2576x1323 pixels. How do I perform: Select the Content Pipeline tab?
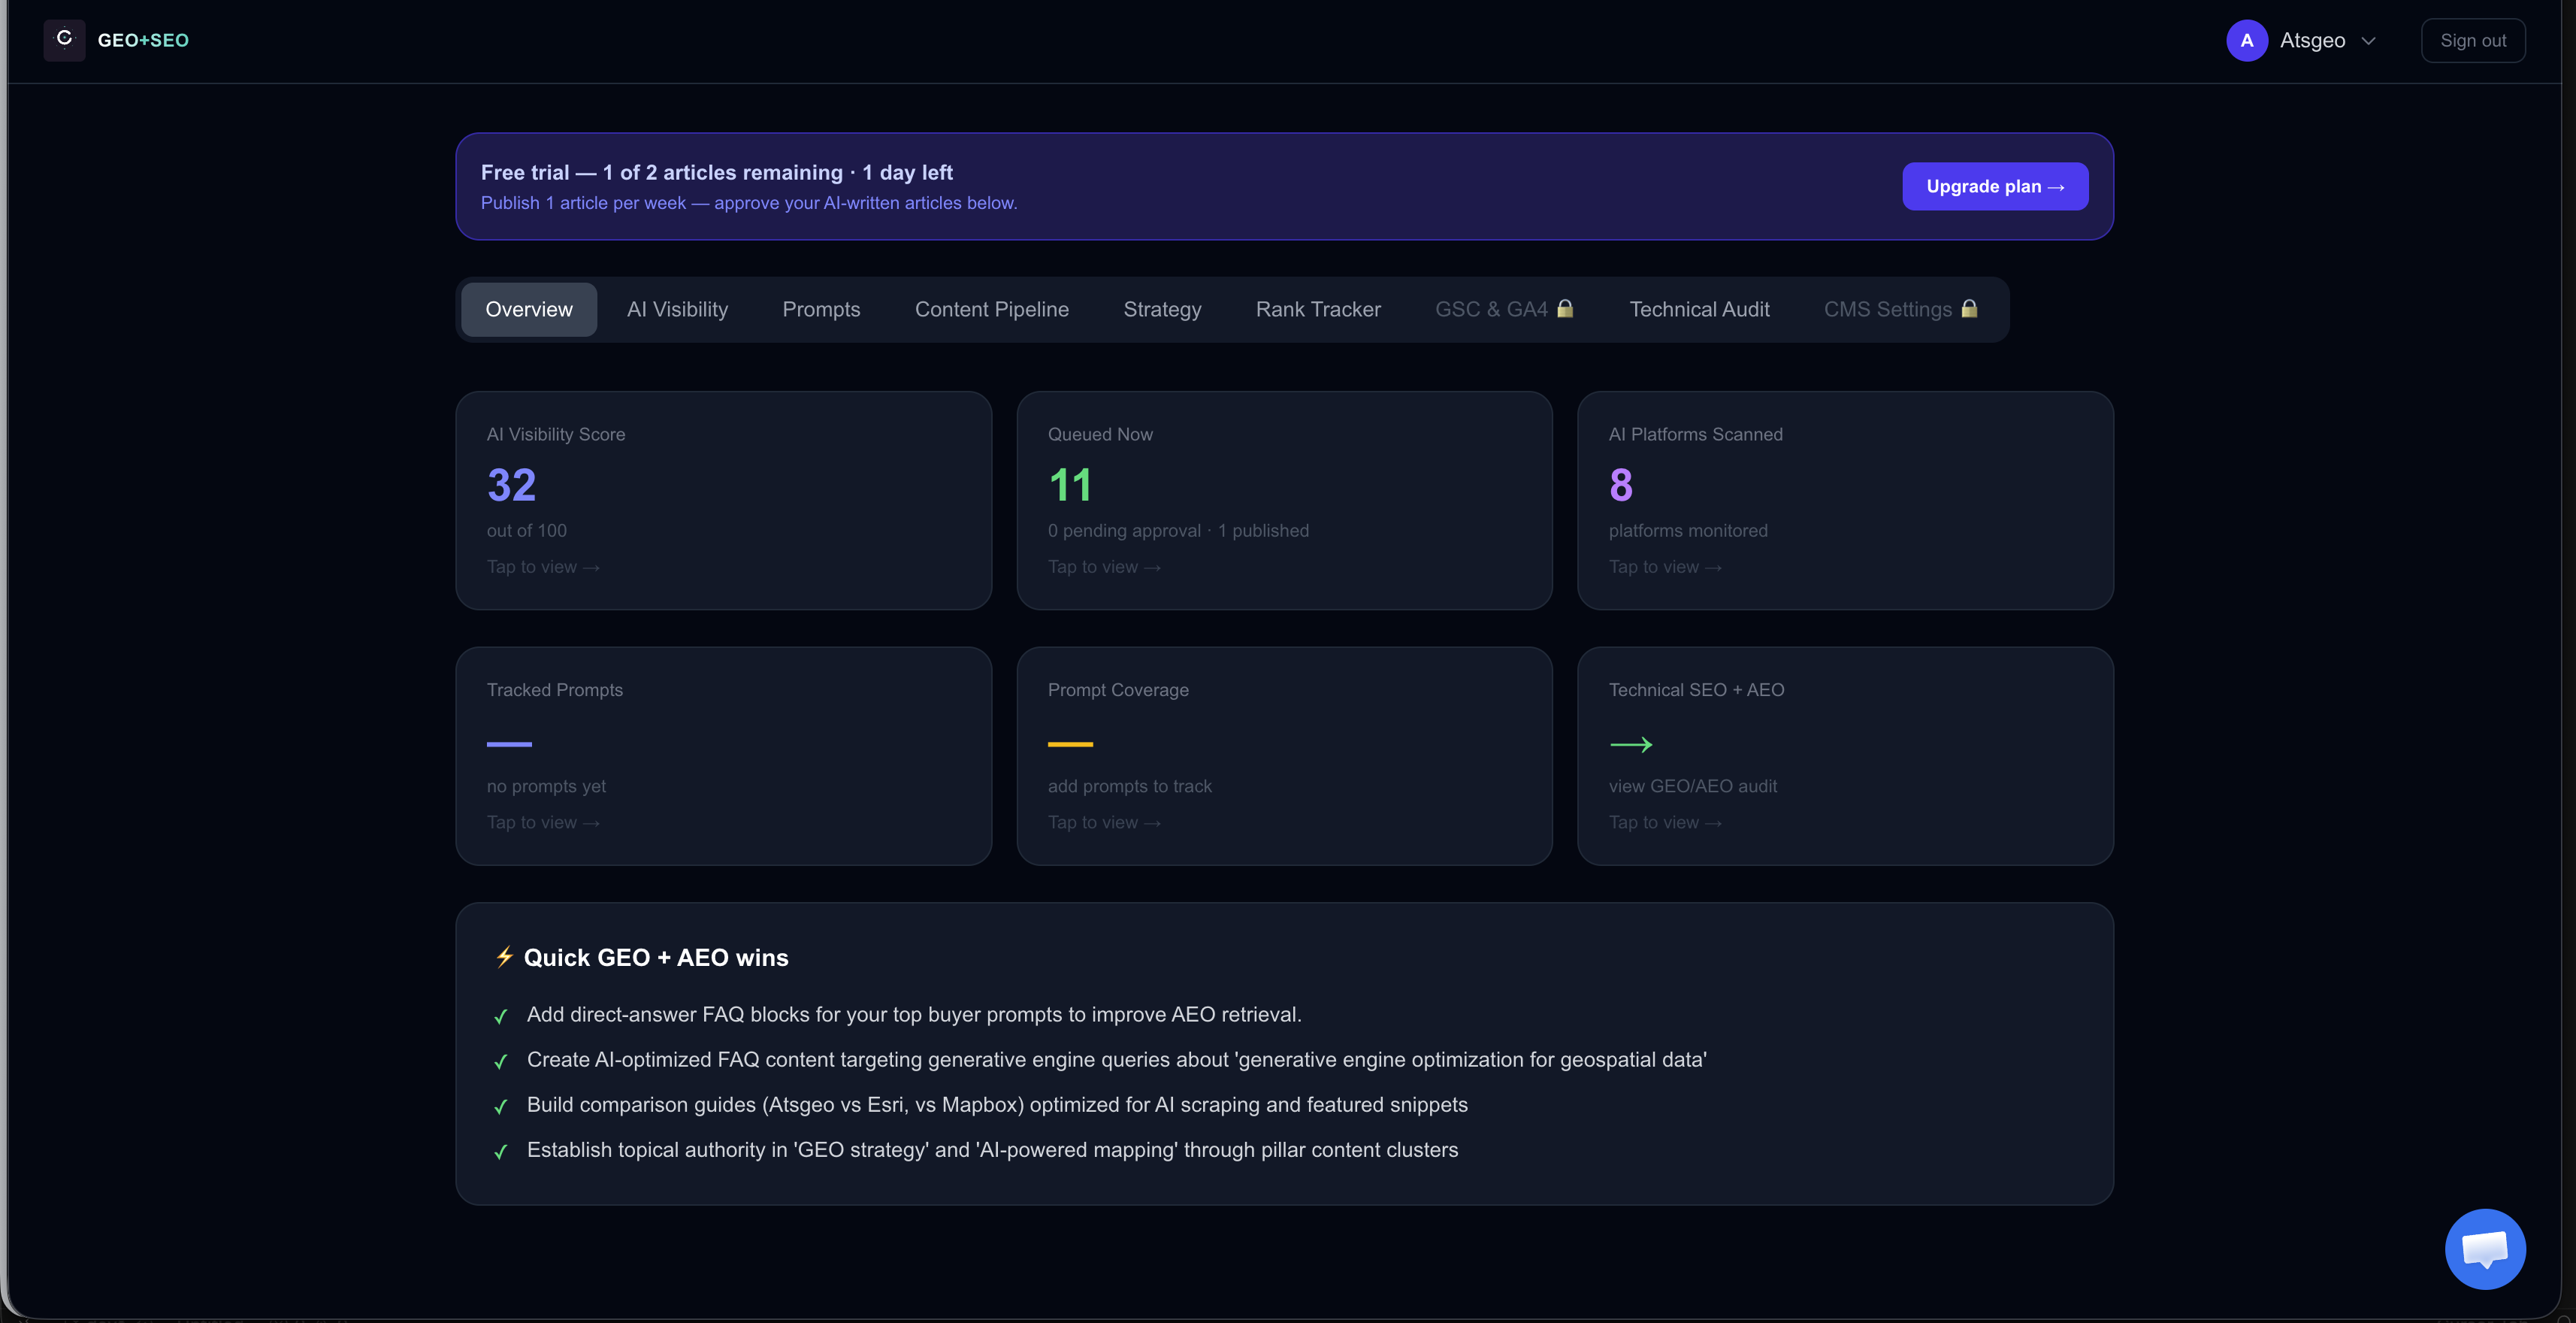[991, 309]
